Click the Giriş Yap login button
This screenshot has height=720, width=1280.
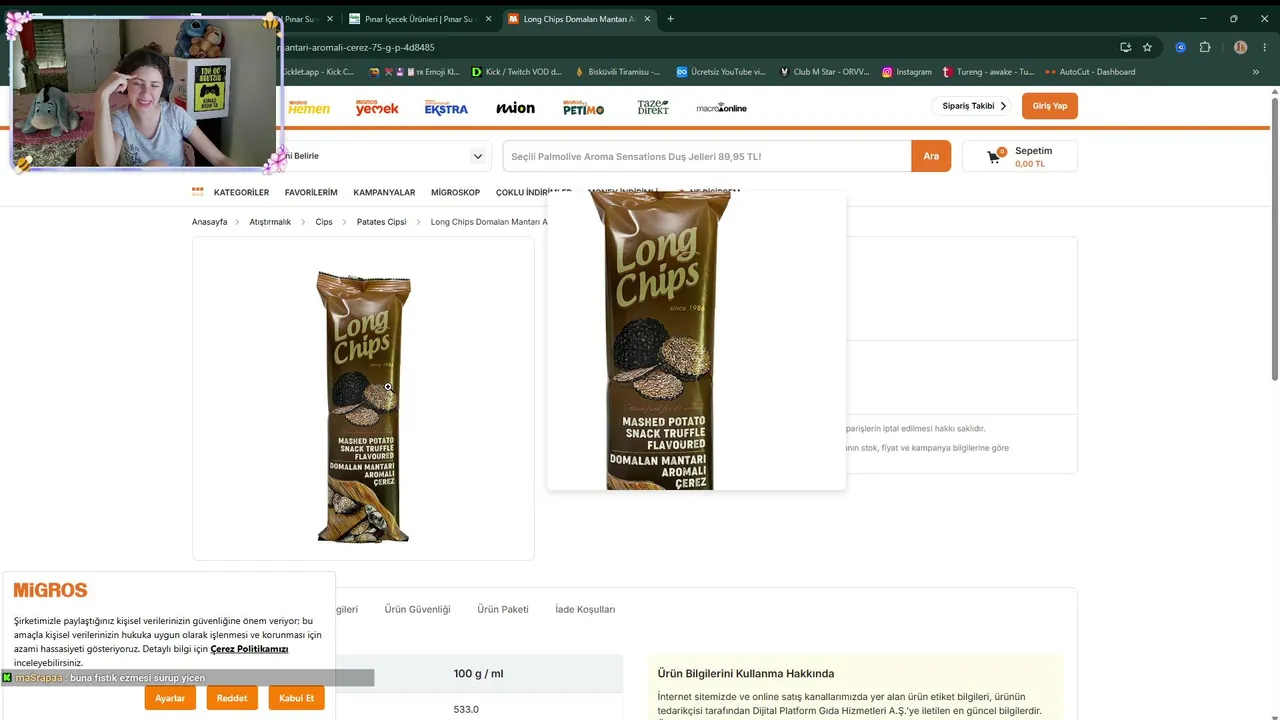click(1049, 106)
